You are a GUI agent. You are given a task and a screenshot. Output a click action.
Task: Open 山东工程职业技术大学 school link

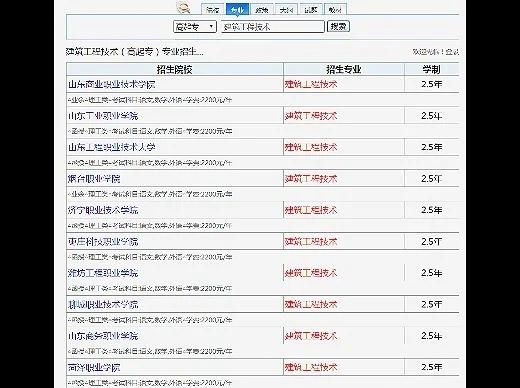(x=112, y=147)
